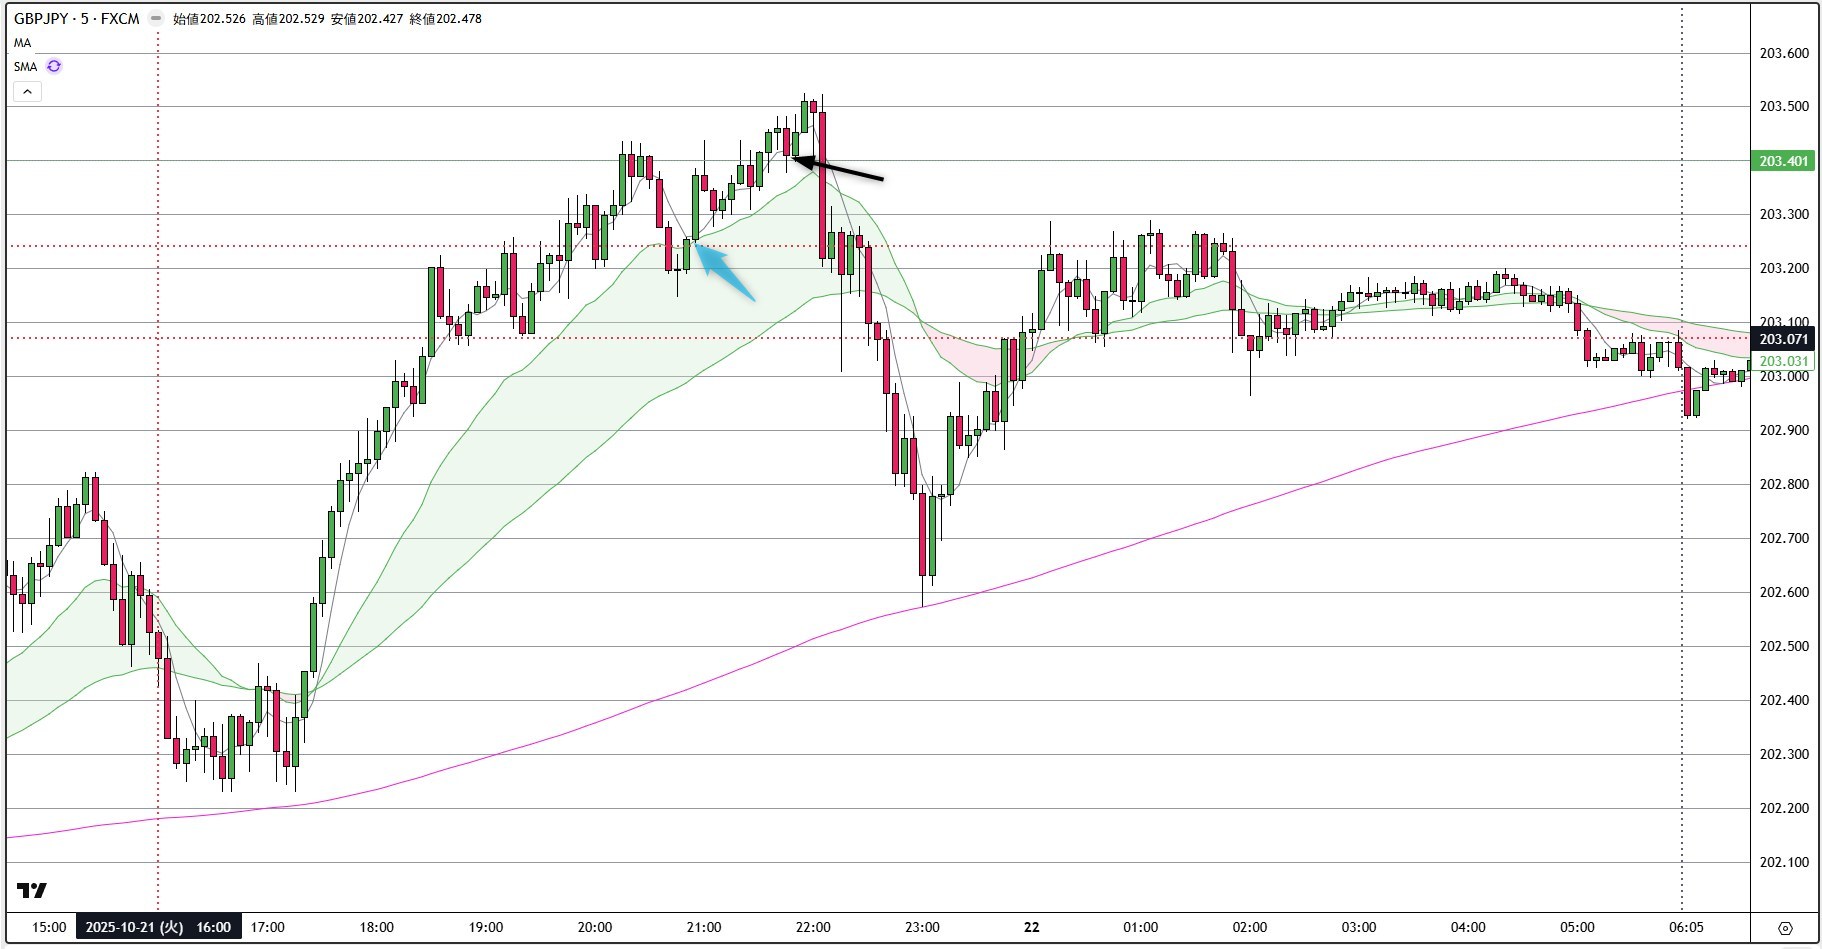1822x949 pixels.
Task: Click the gray market status dot icon
Action: 155,18
